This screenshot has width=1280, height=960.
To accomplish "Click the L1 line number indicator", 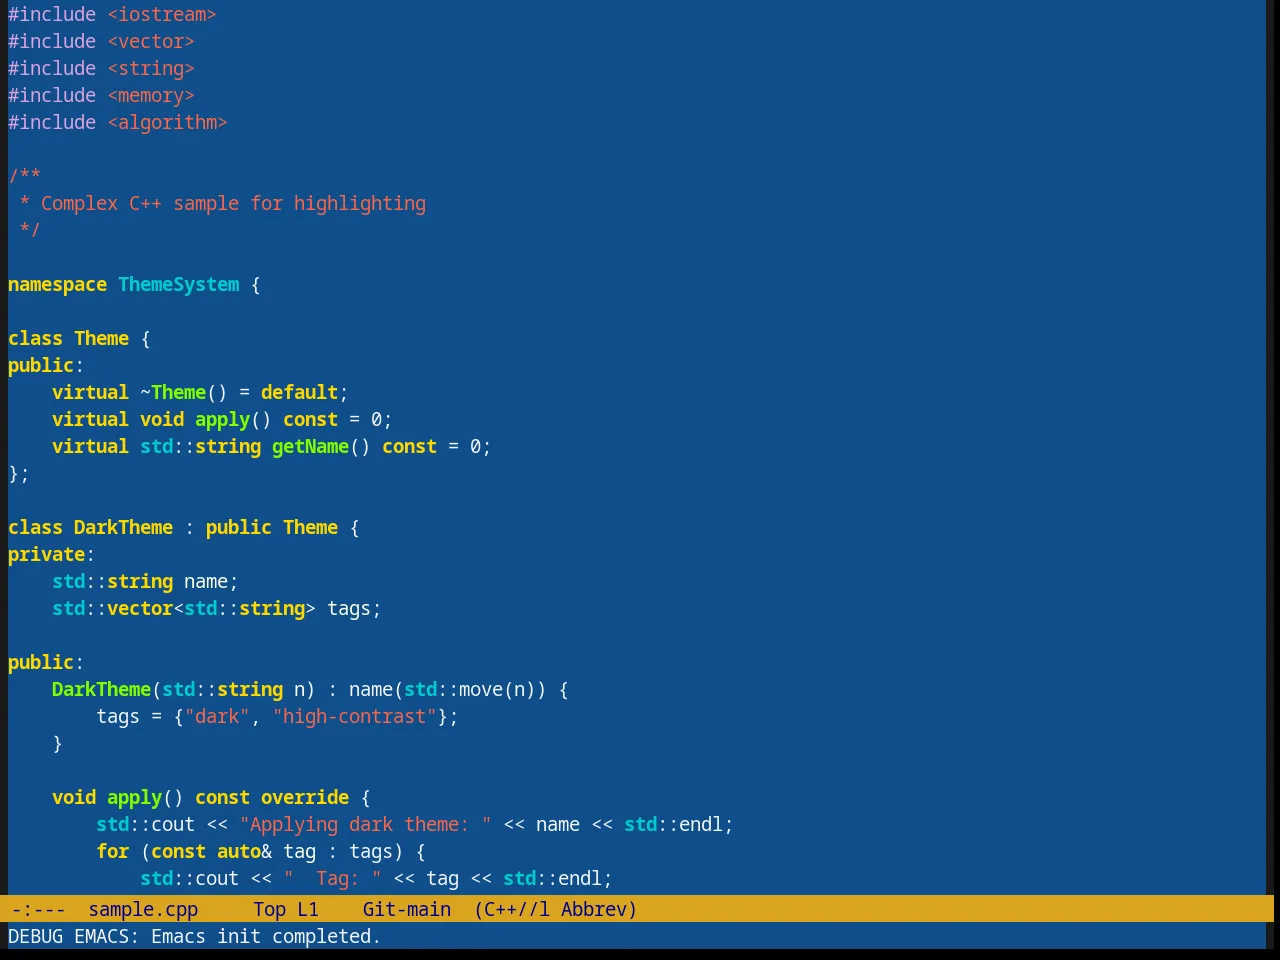I will (x=308, y=909).
